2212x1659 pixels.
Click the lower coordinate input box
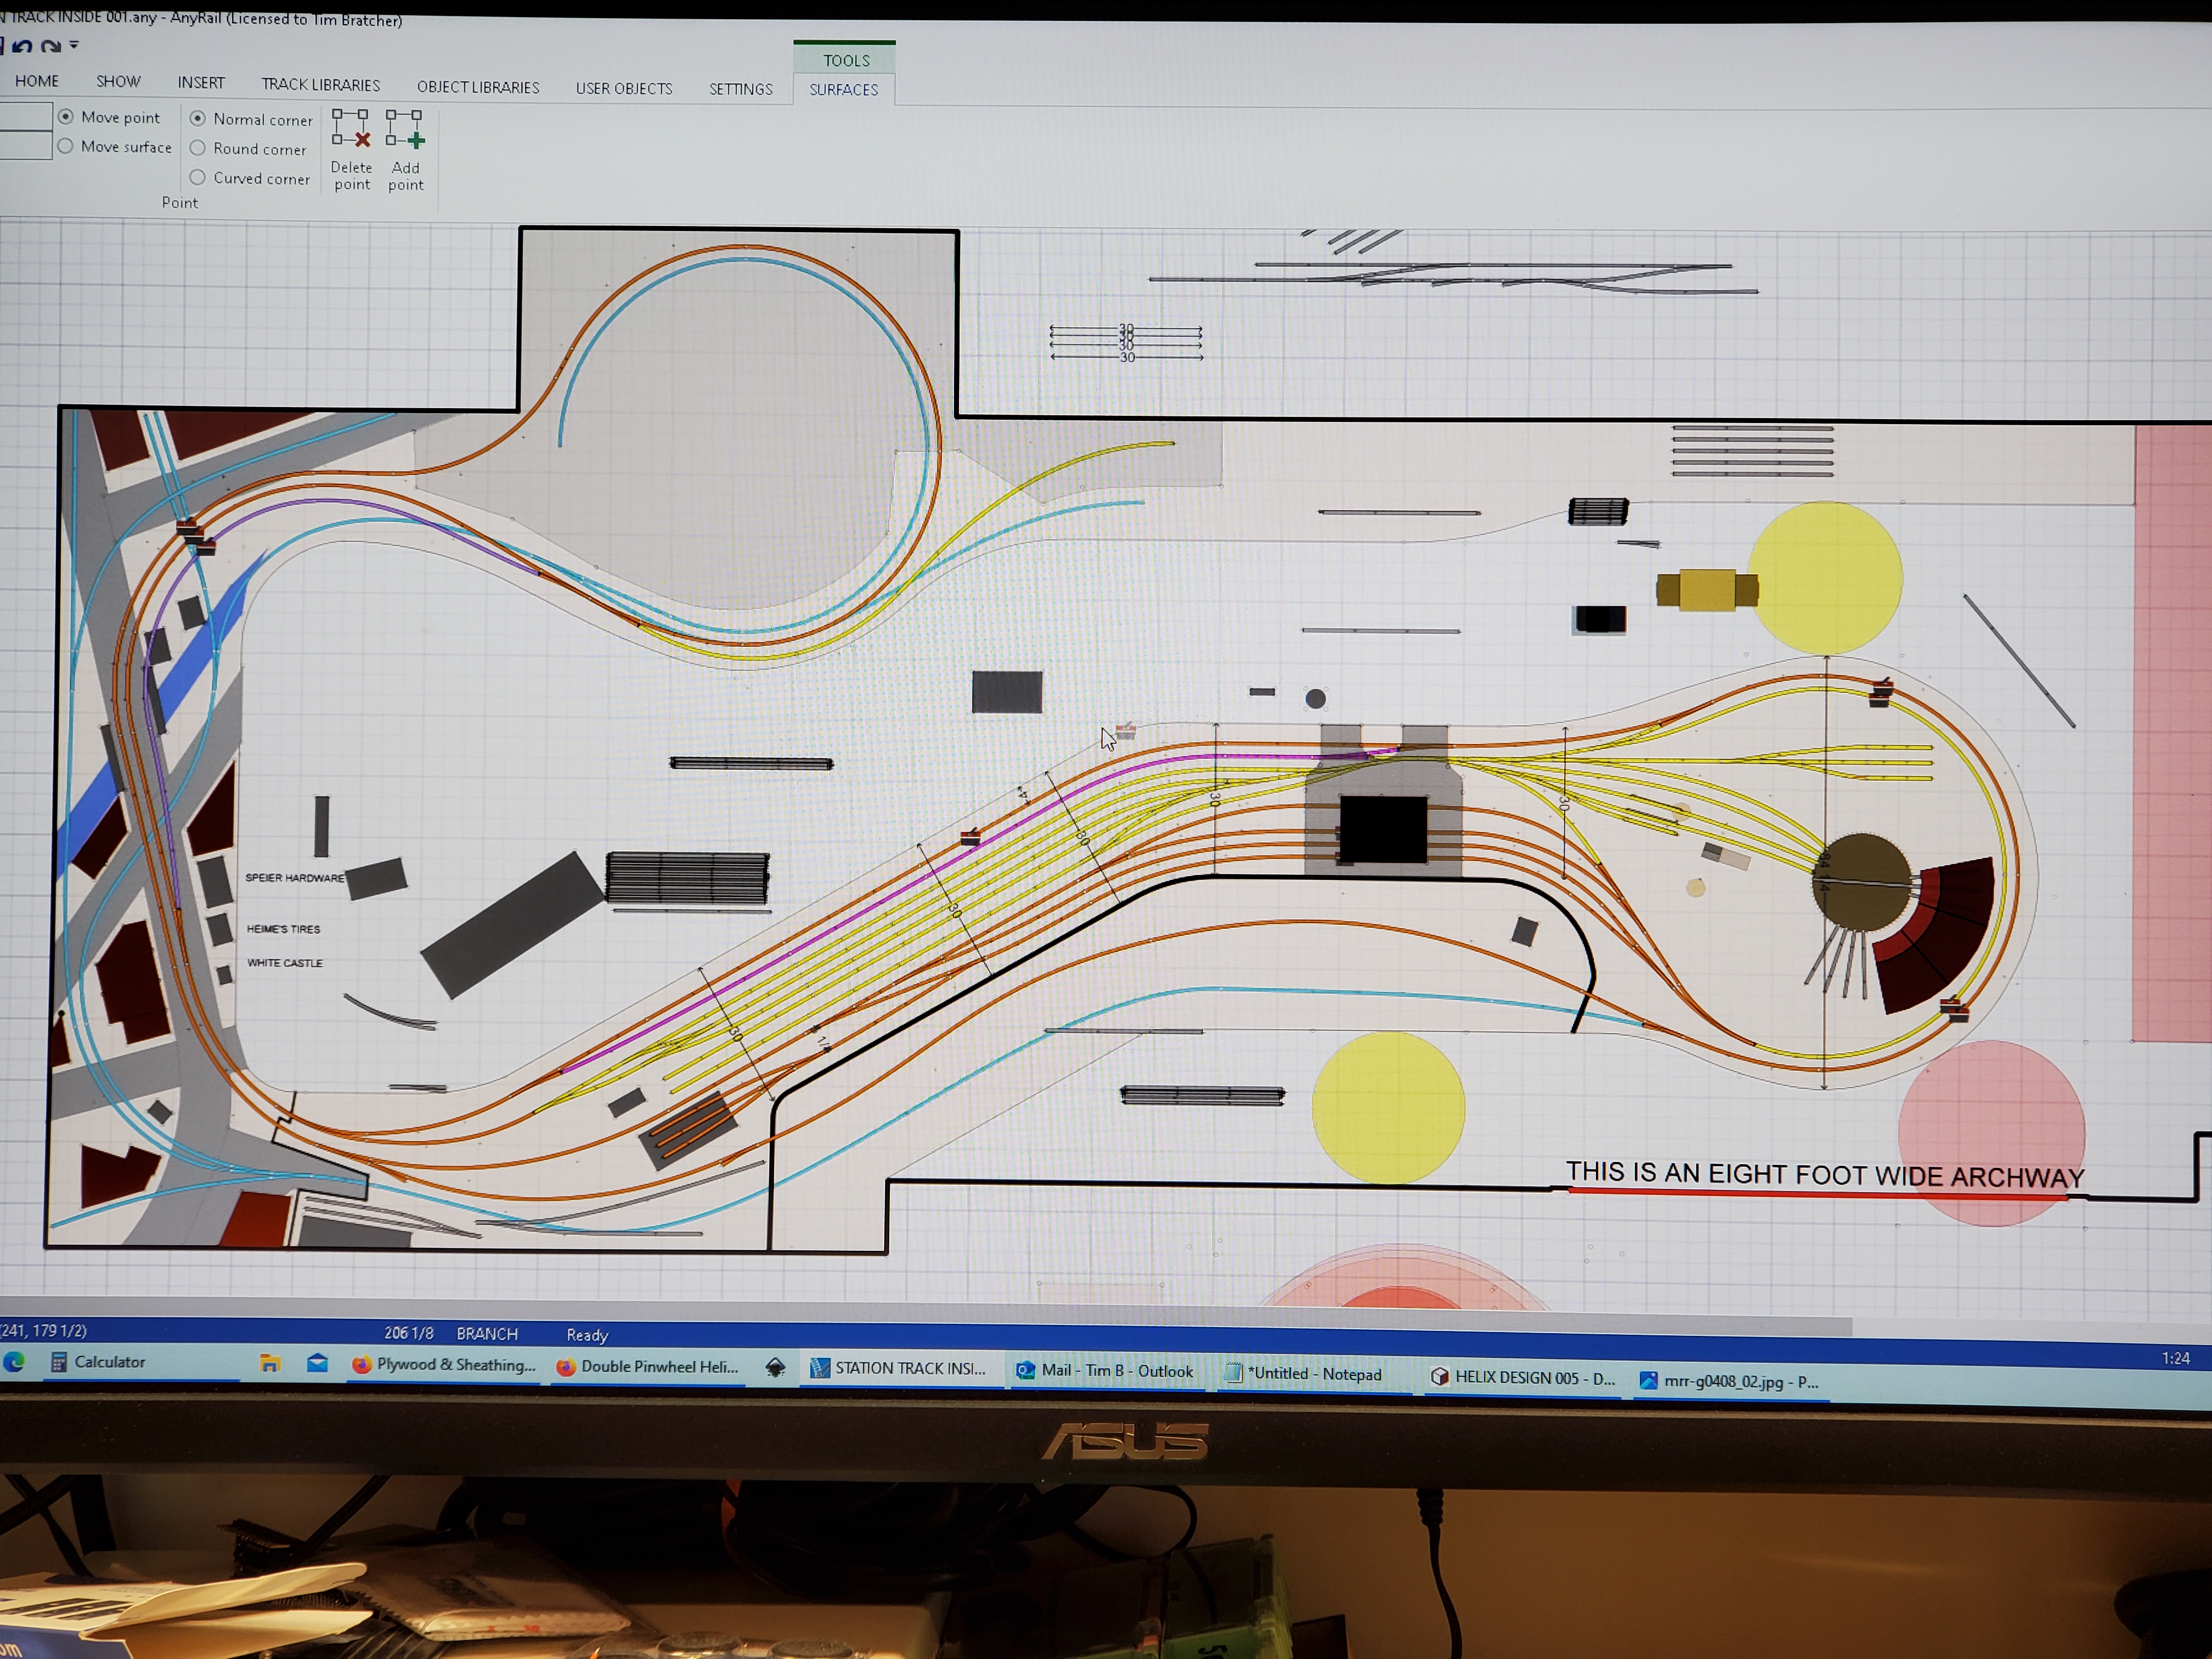click(25, 146)
